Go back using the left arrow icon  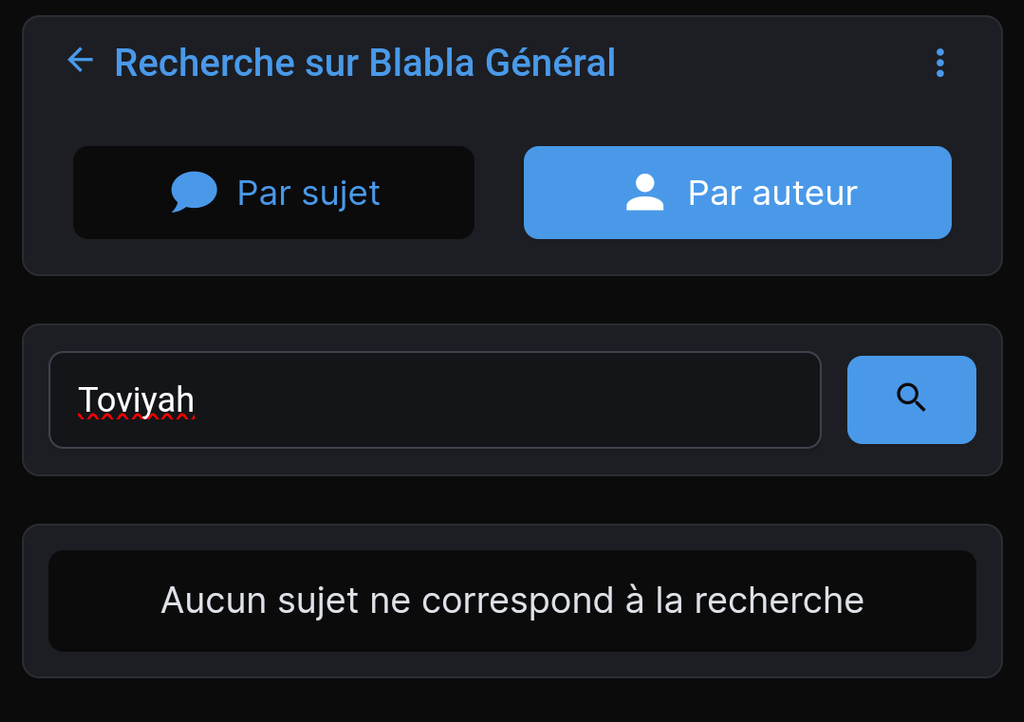click(x=80, y=61)
